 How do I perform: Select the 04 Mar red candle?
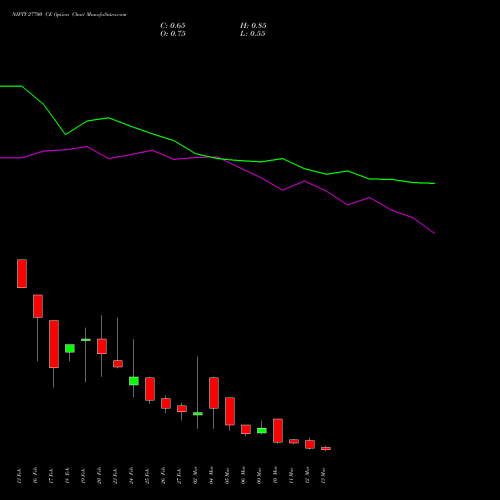tap(214, 393)
